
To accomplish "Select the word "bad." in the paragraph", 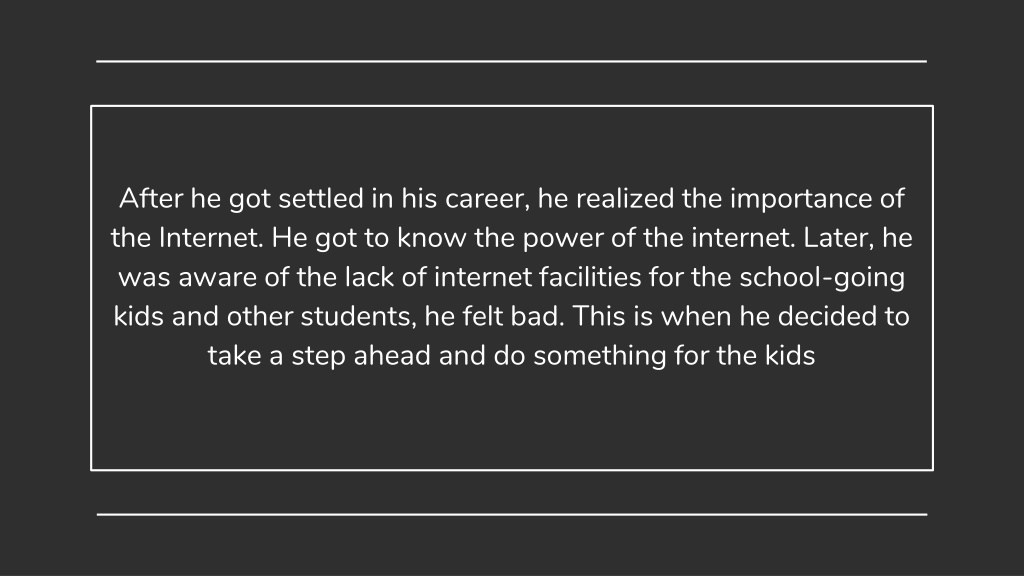I will 537,316.
